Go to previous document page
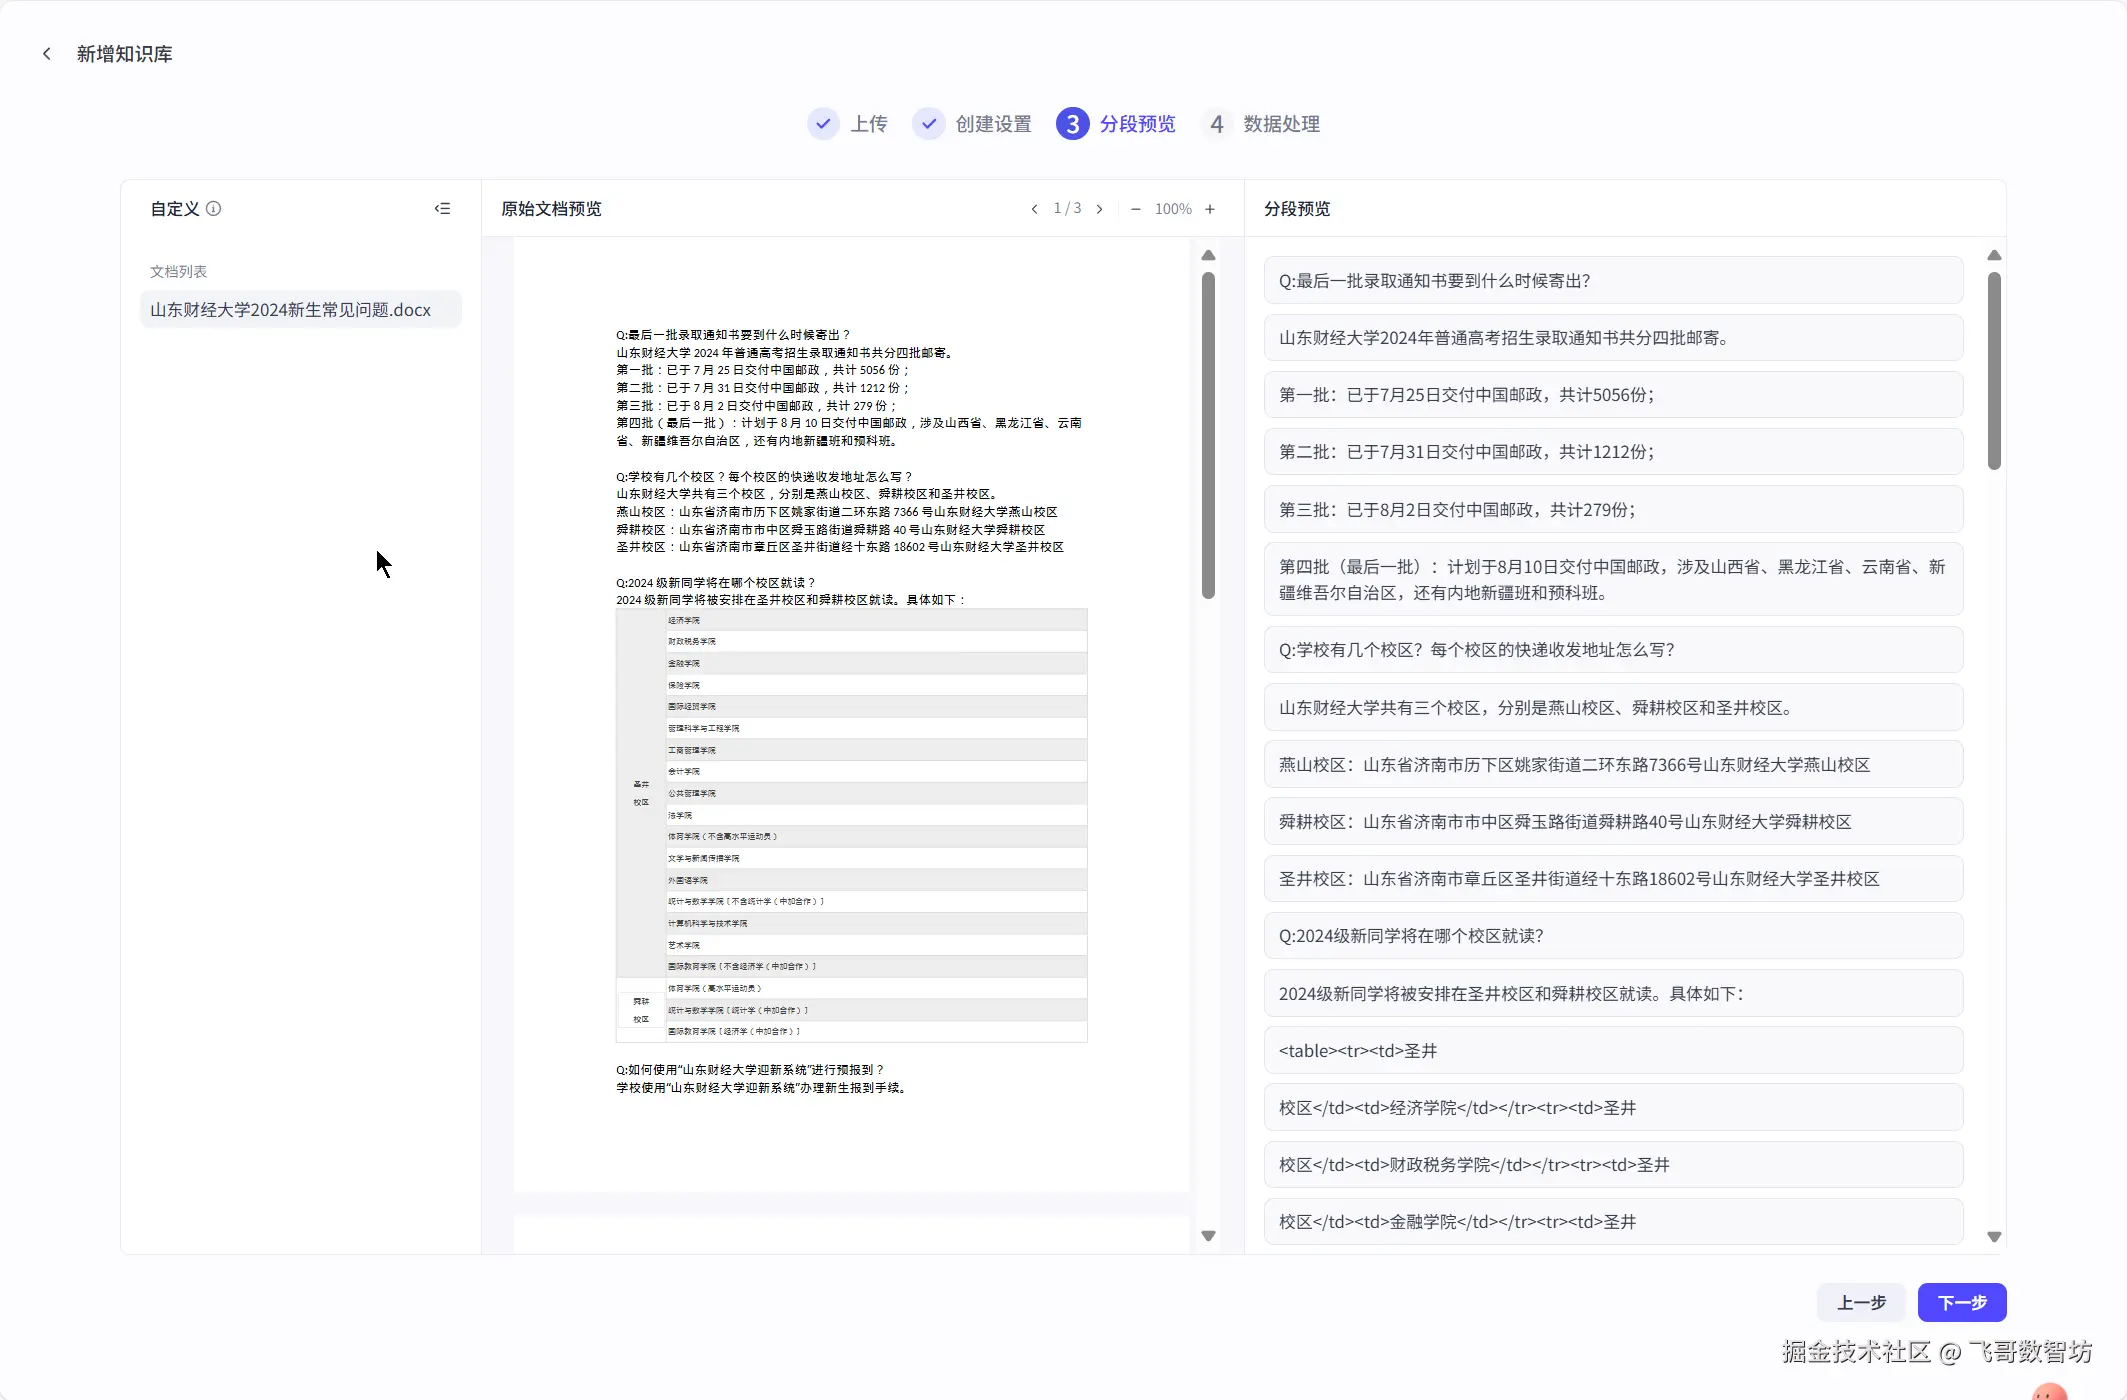 tap(1034, 209)
